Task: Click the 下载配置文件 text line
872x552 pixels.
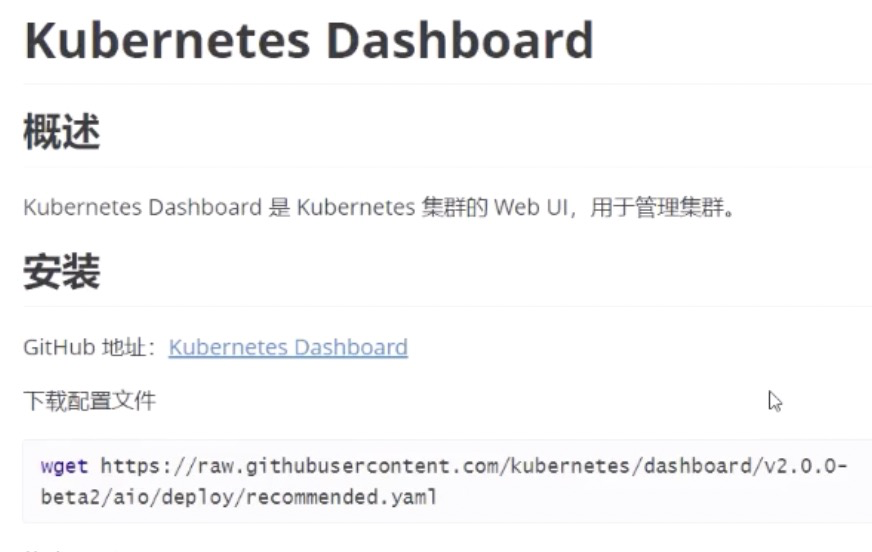Action: 90,401
